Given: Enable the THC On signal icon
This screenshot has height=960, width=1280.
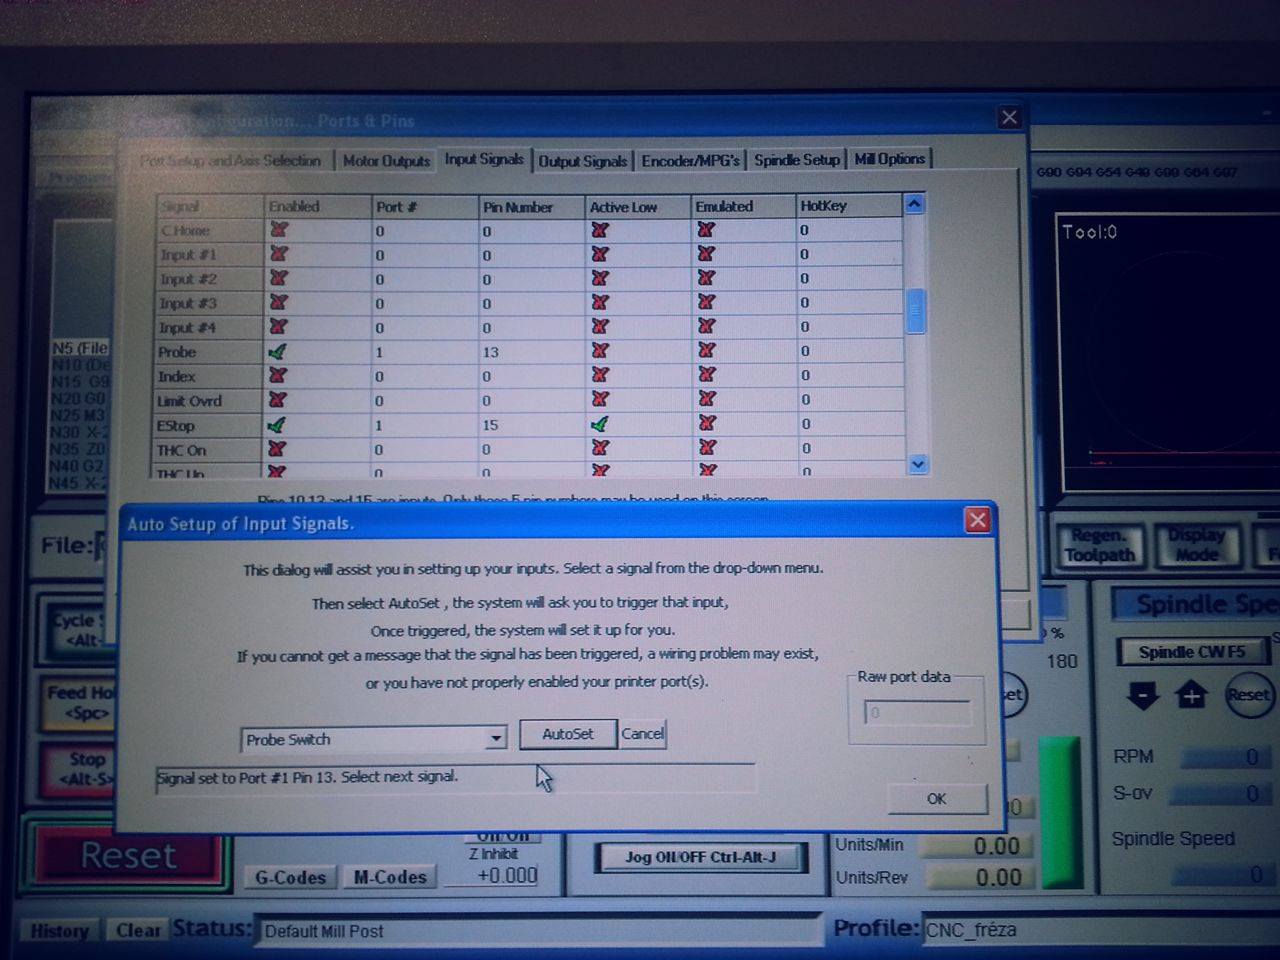Looking at the screenshot, I should click(x=278, y=449).
